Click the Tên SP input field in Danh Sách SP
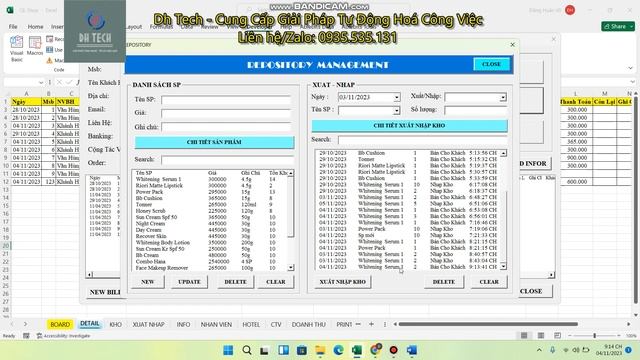The width and height of the screenshot is (640, 360). tap(226, 100)
